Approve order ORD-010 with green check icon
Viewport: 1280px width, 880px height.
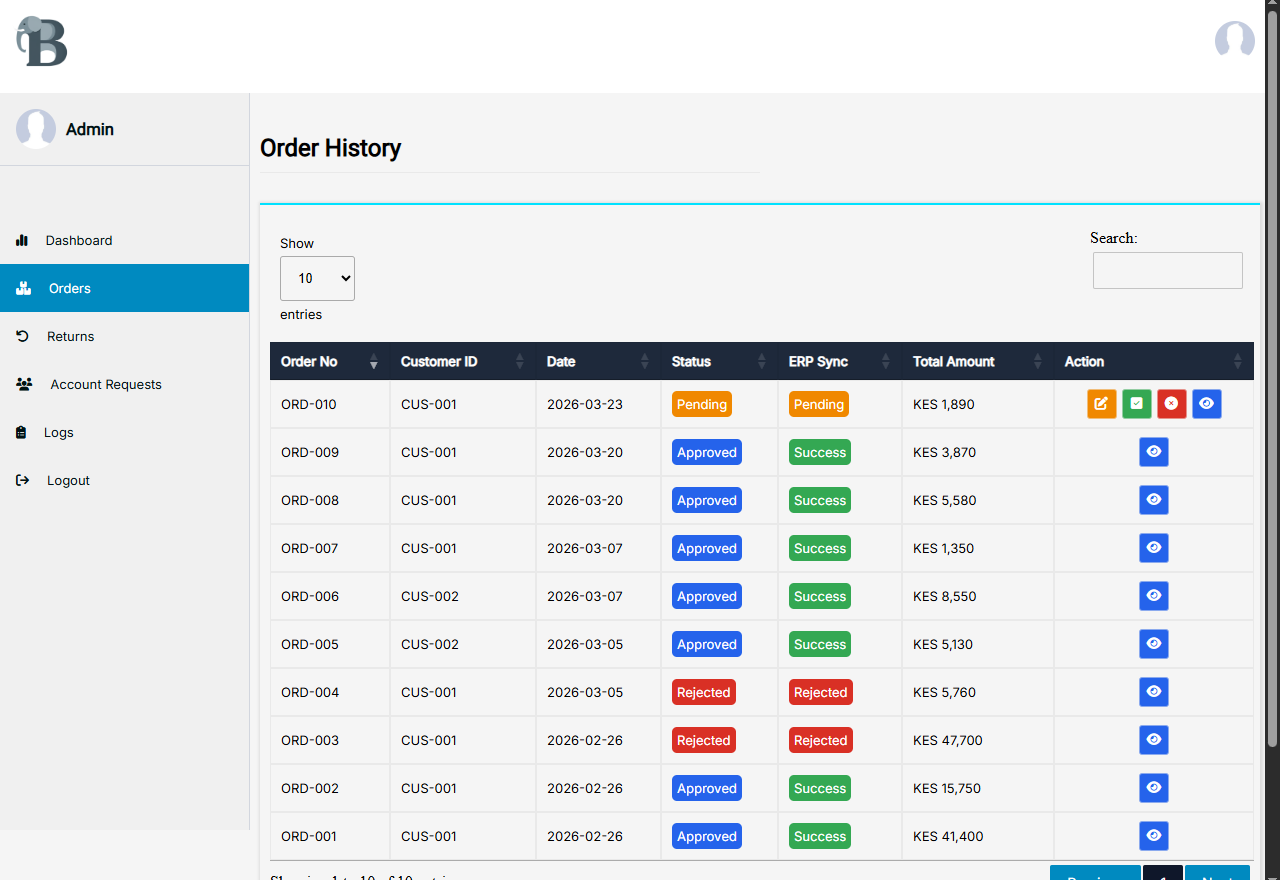pos(1137,404)
